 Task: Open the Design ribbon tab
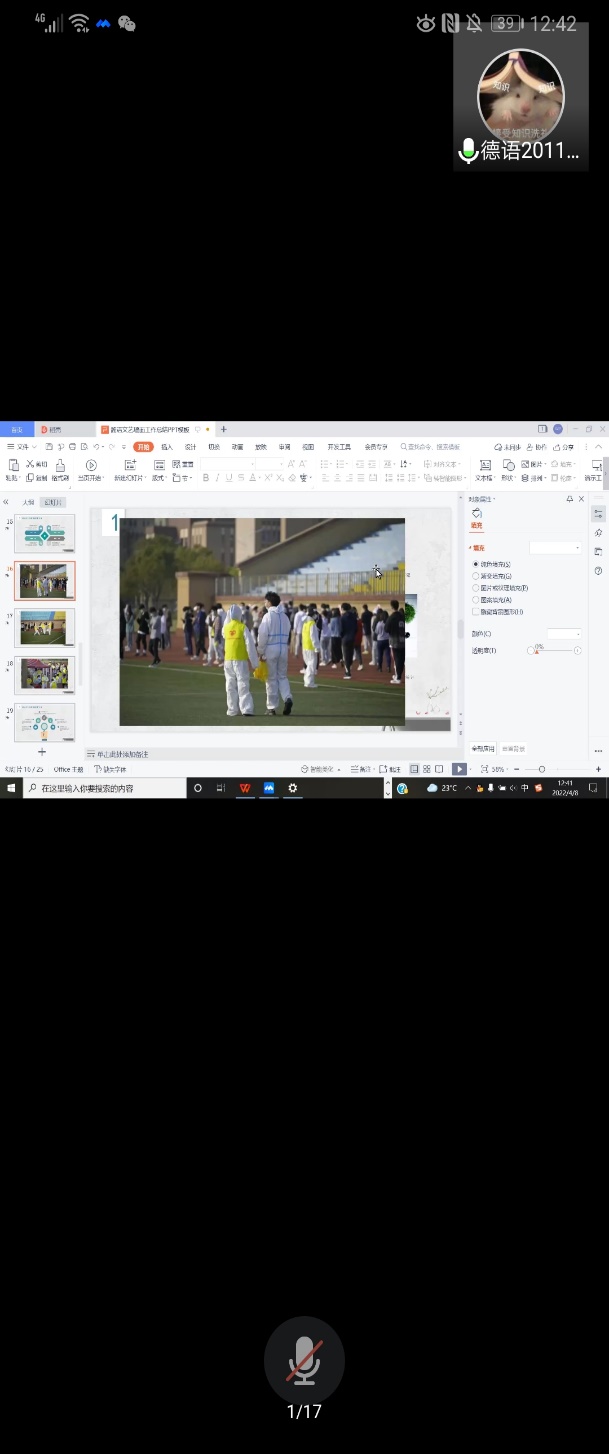click(x=190, y=447)
